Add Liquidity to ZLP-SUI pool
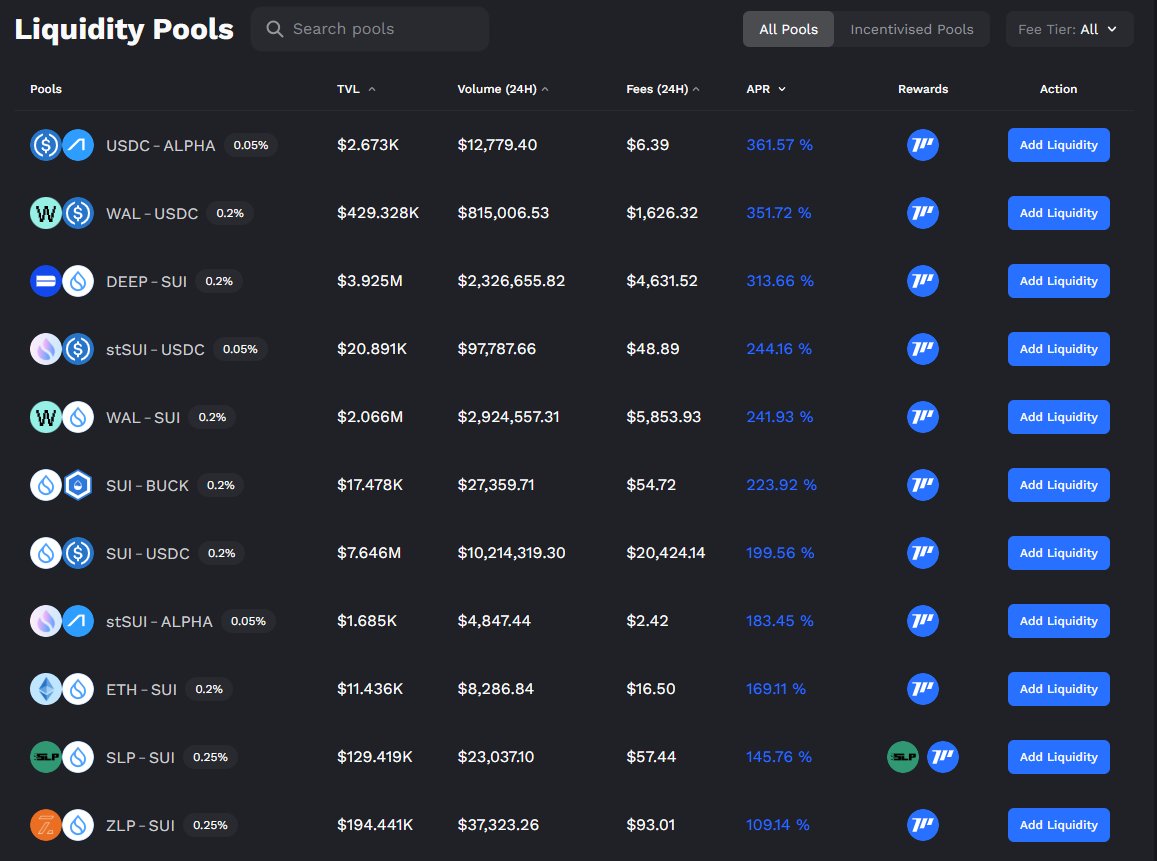This screenshot has height=861, width=1157. tap(1058, 825)
